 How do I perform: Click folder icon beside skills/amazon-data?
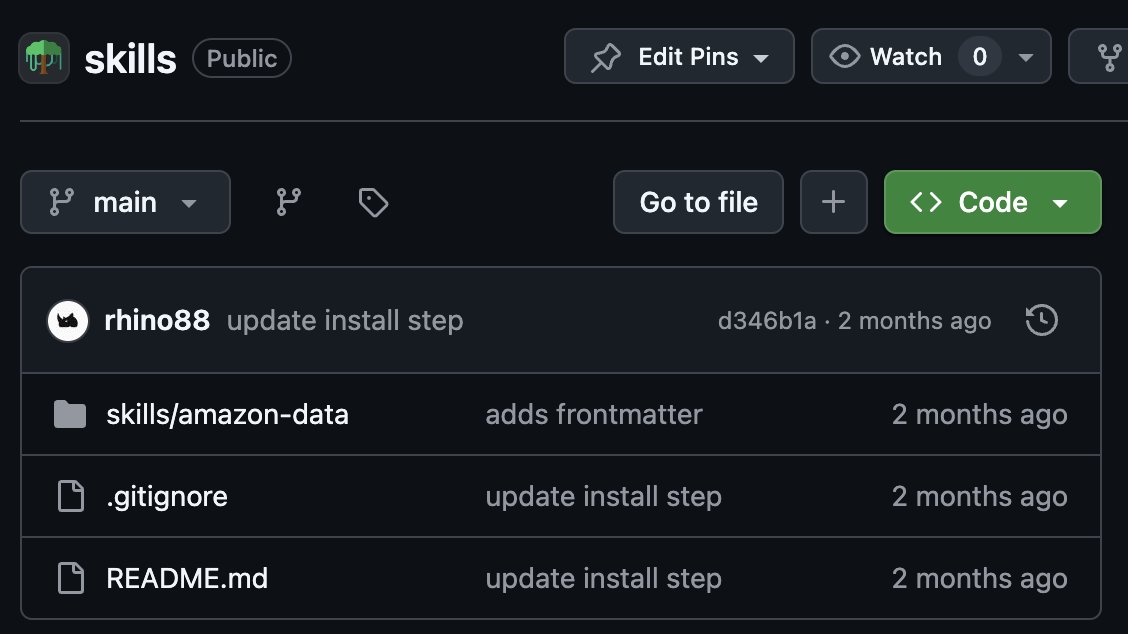coord(70,415)
